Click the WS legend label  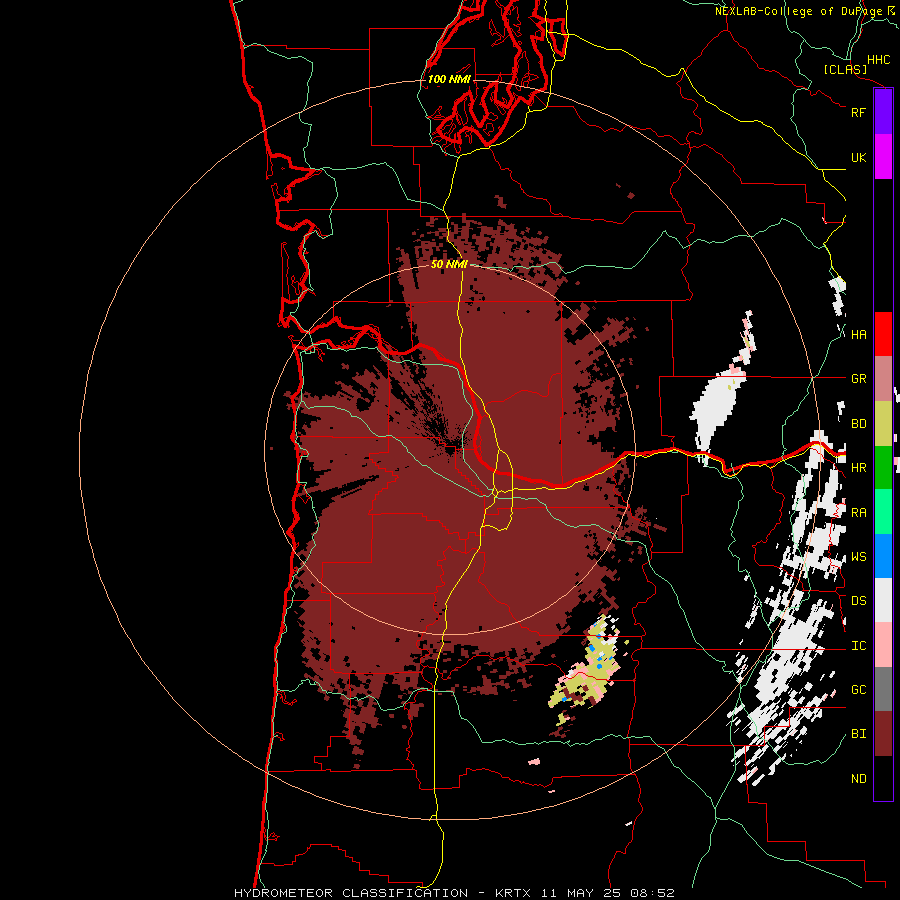pyautogui.click(x=858, y=557)
